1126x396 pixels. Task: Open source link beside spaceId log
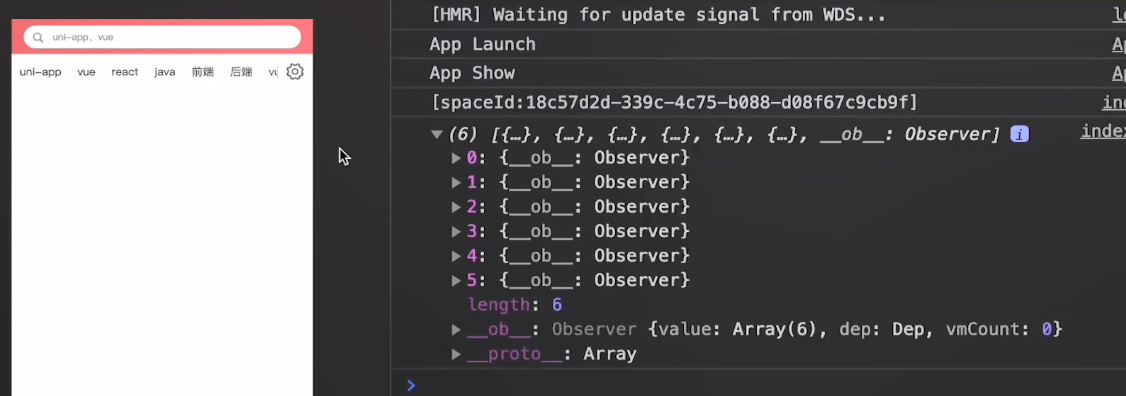coord(1114,103)
